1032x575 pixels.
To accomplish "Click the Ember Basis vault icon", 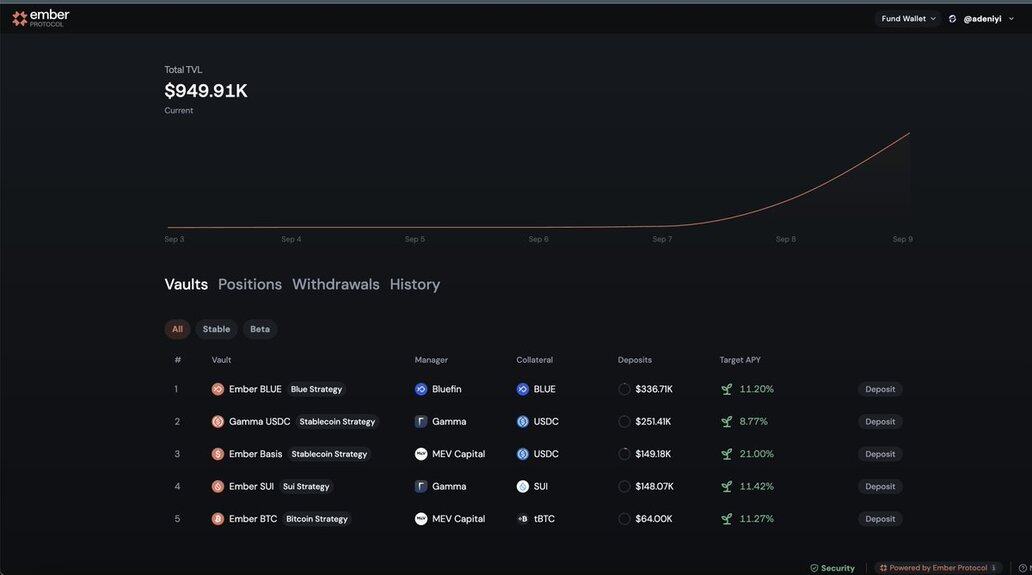I will 217,454.
